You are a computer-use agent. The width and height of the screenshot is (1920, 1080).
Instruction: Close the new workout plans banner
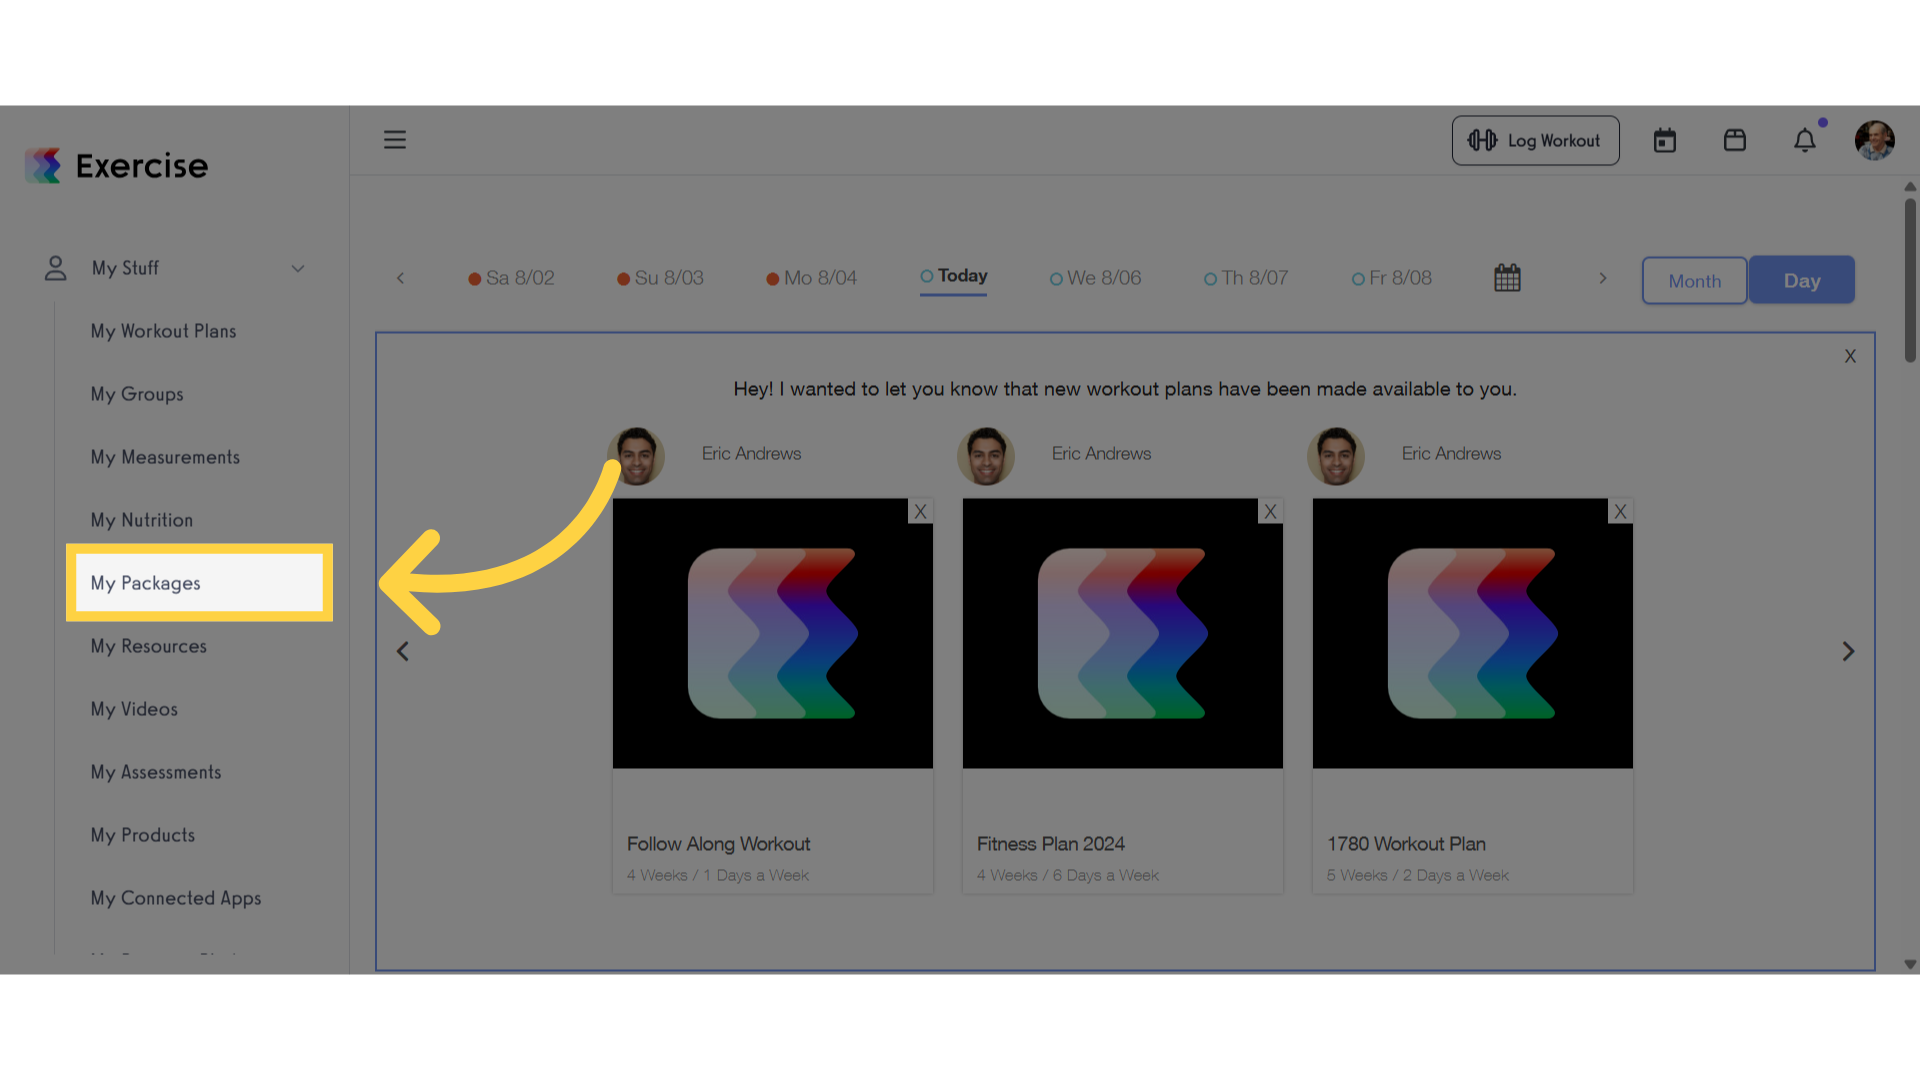click(x=1850, y=356)
